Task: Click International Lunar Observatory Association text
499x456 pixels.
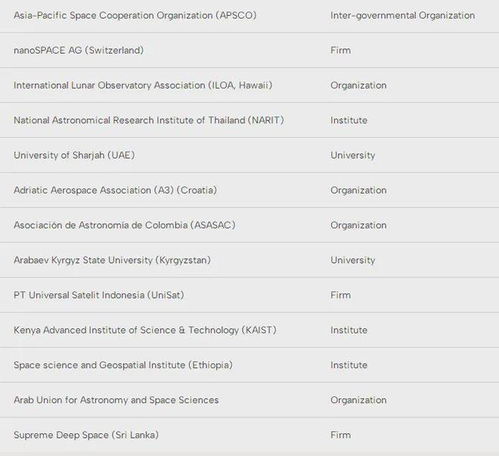Action: [109, 85]
